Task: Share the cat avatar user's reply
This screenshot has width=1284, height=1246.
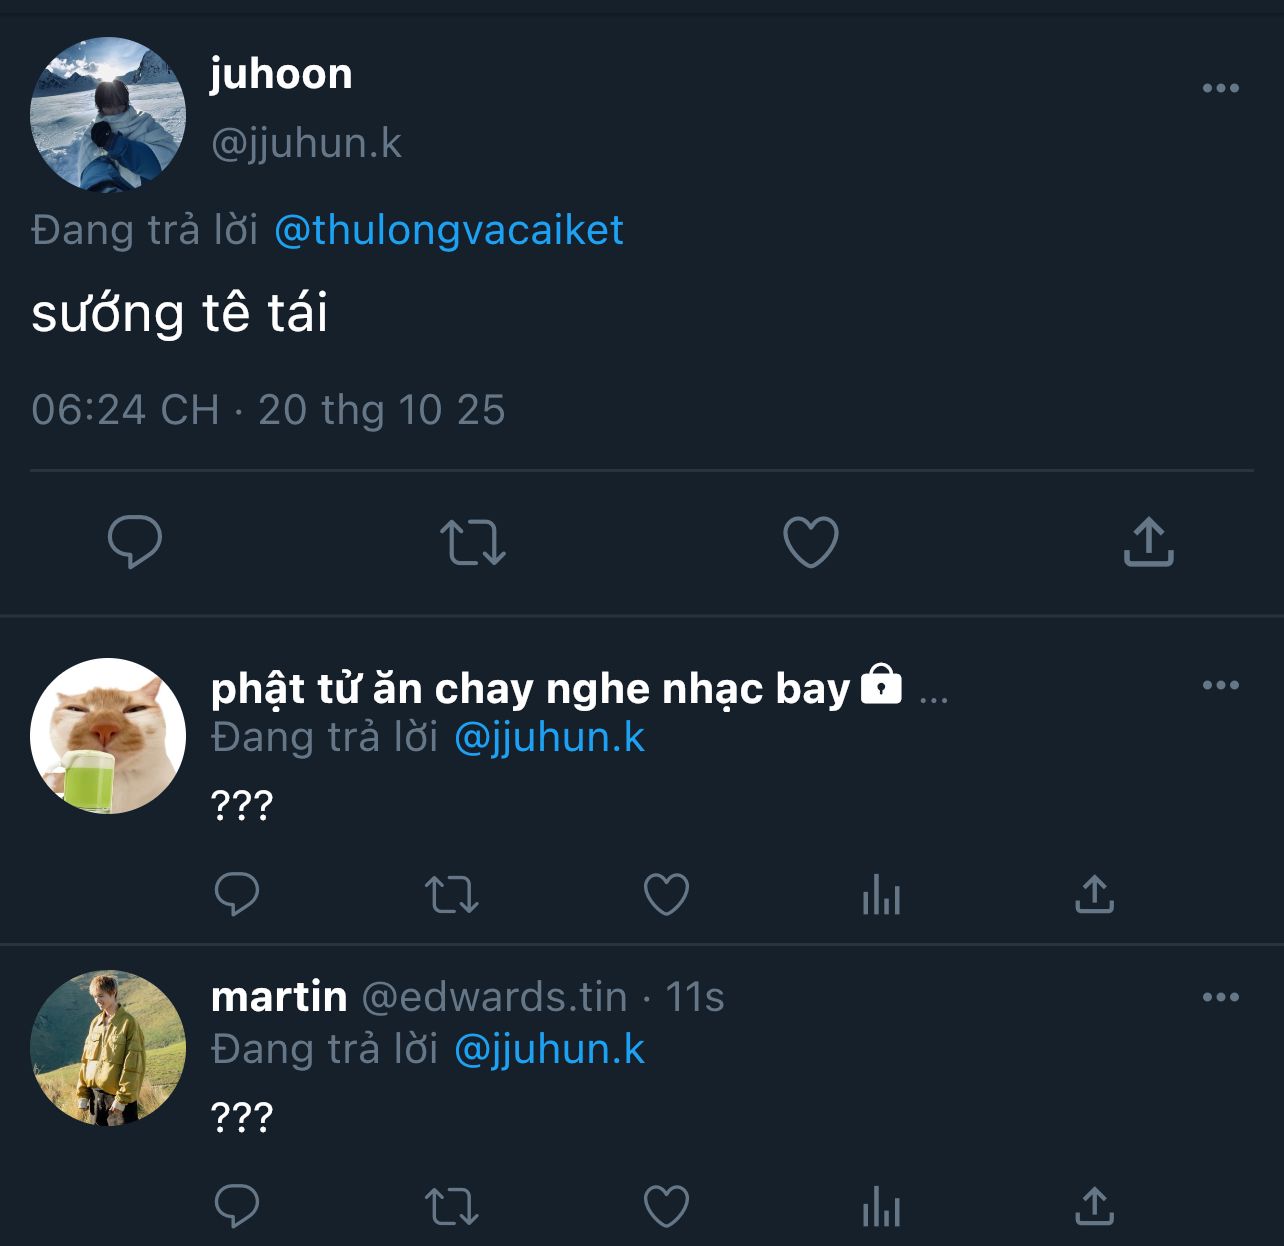Action: pyautogui.click(x=1094, y=894)
